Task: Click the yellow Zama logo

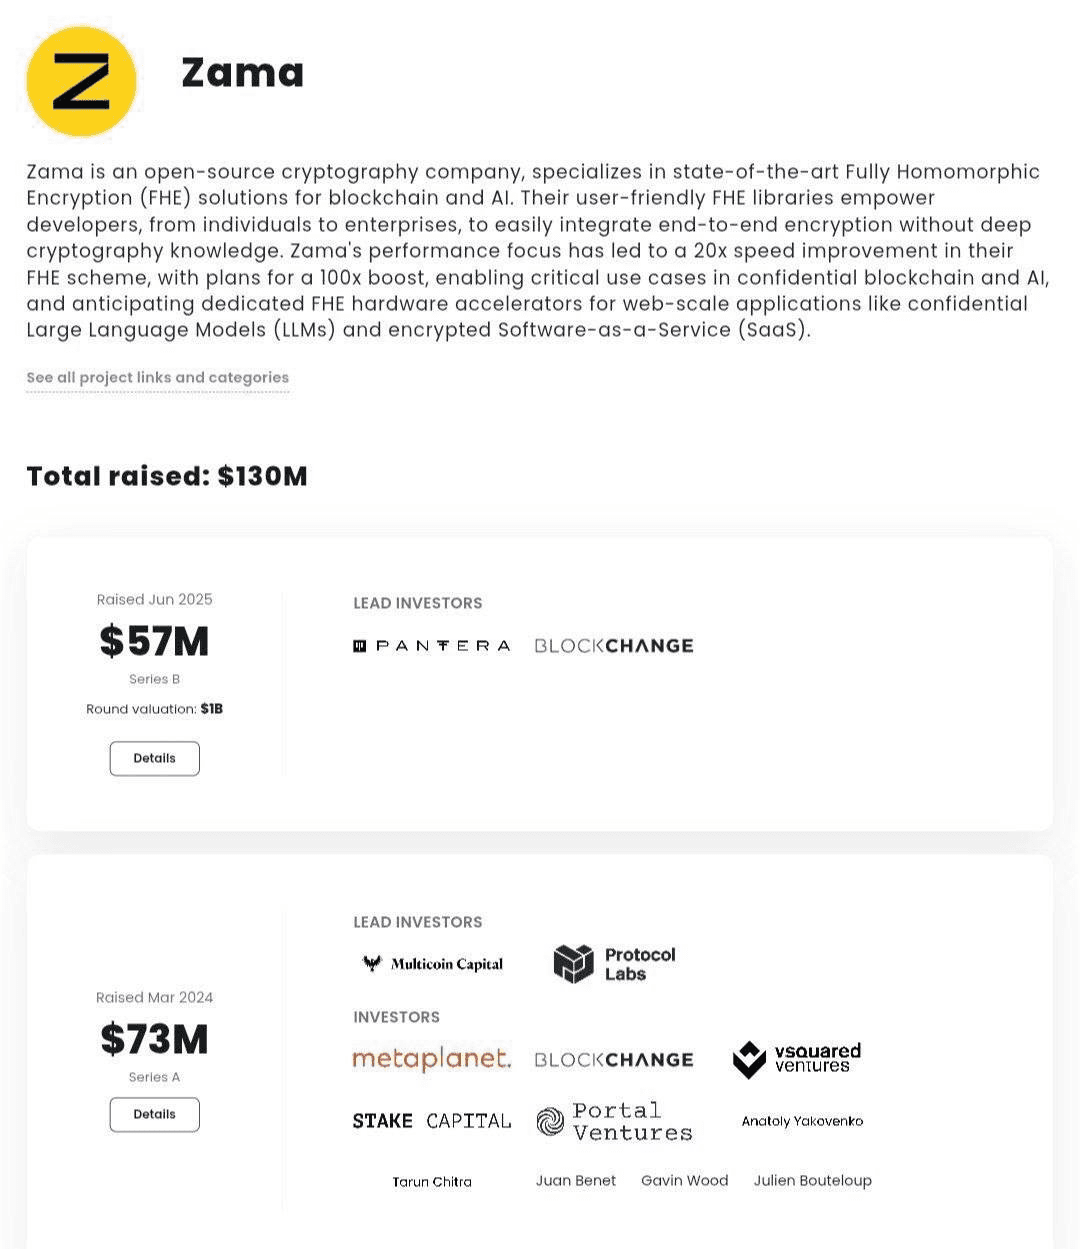Action: 81,82
